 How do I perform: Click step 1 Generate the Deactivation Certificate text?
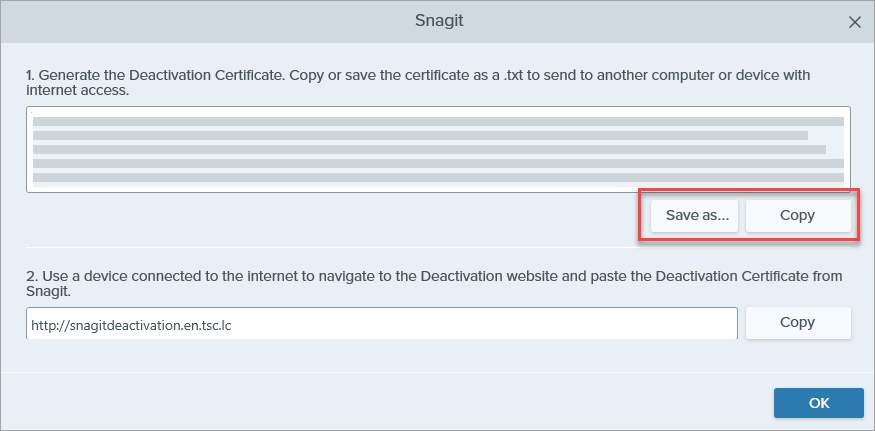point(418,82)
